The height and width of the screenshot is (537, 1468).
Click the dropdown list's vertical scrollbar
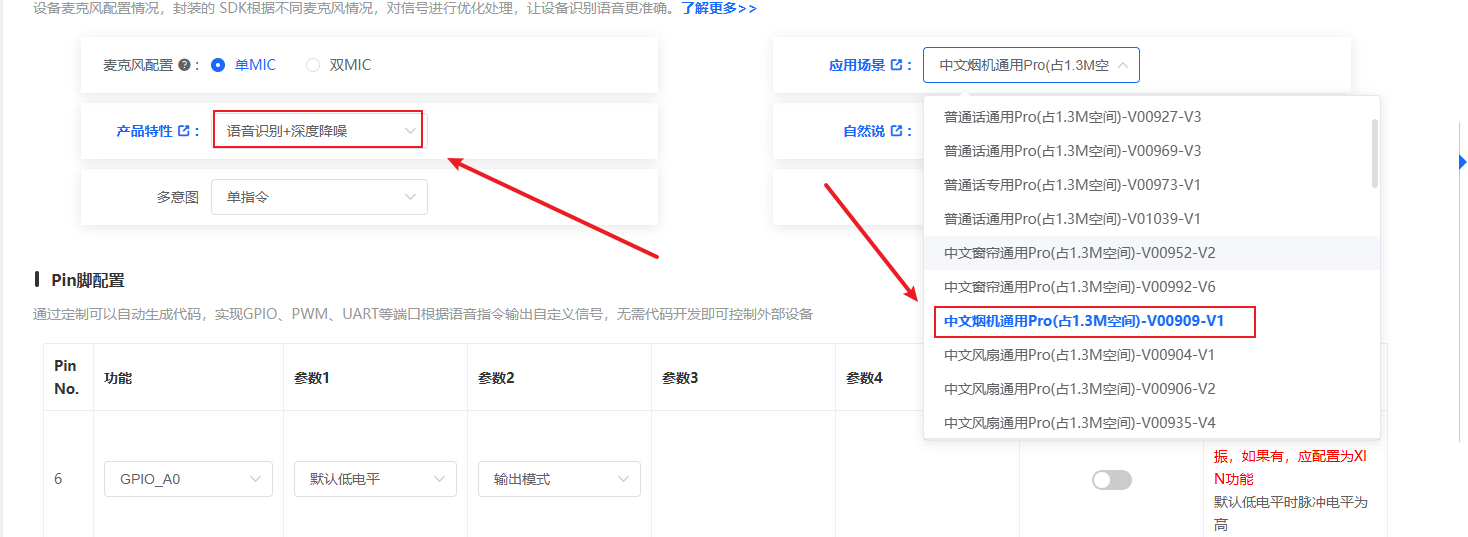click(1375, 153)
